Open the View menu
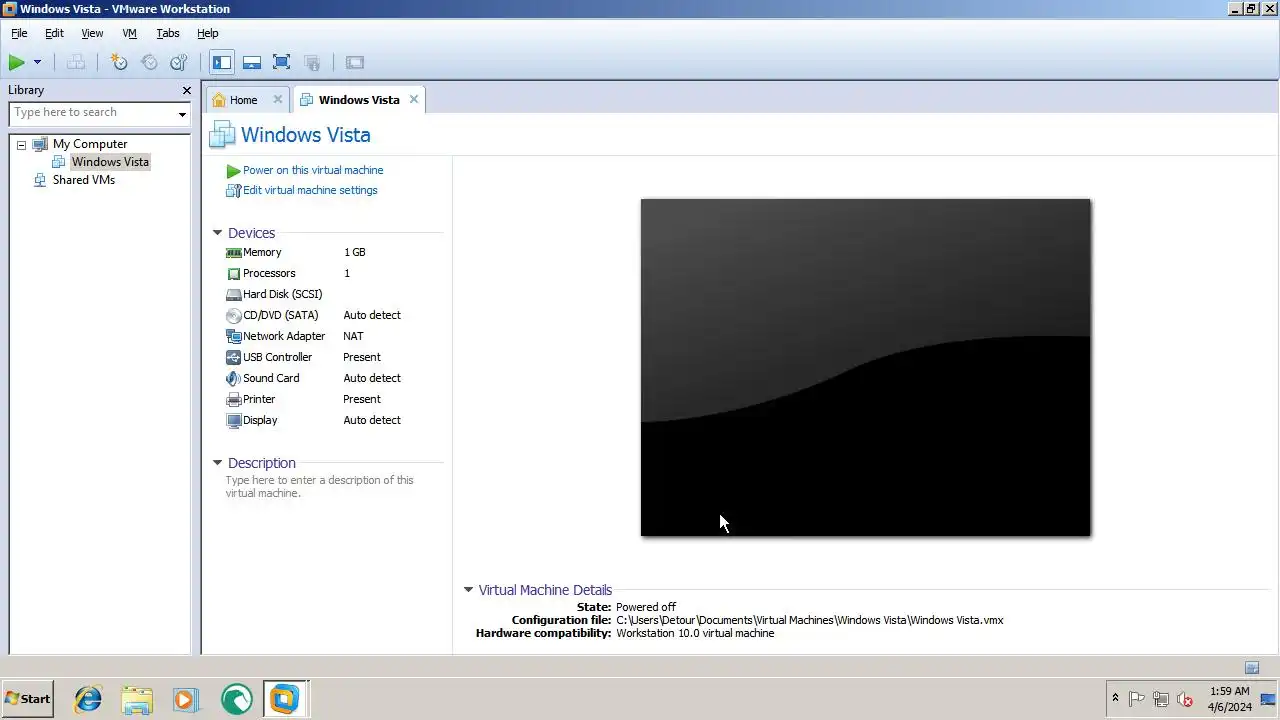The height and width of the screenshot is (720, 1280). point(92,33)
